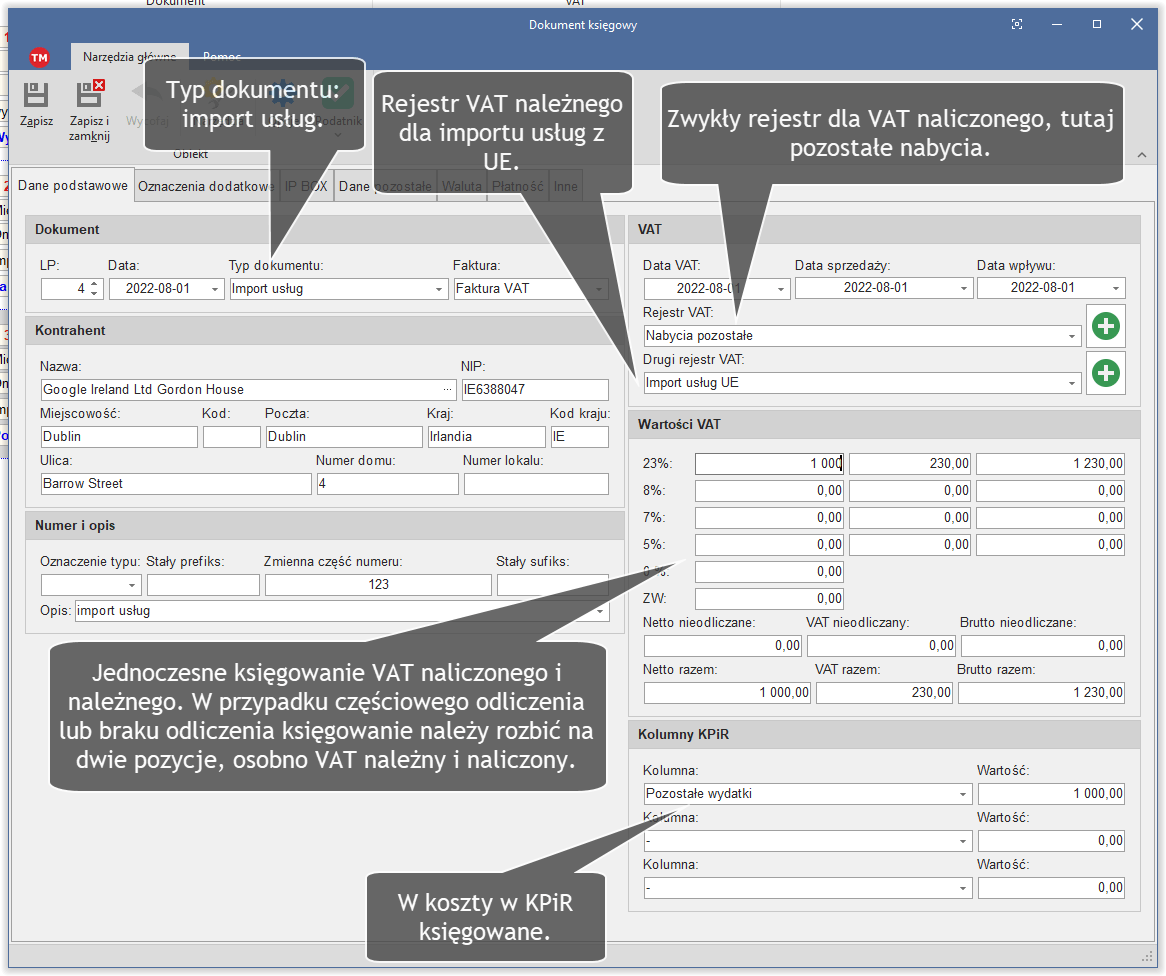
Task: Open first Kolumna dropdown Pozostałe wydatki
Action: point(963,794)
